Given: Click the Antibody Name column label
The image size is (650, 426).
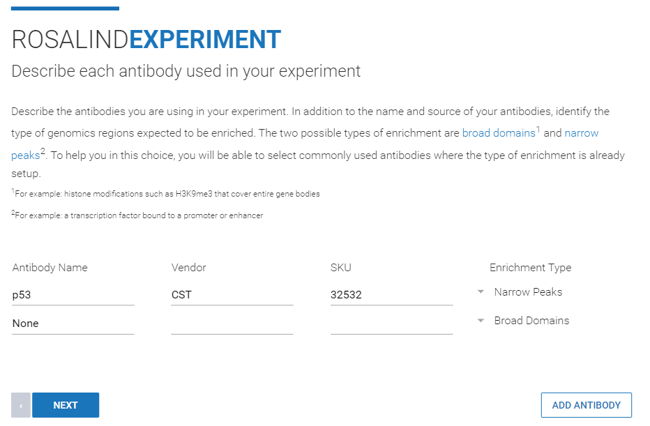Looking at the screenshot, I should click(x=50, y=268).
